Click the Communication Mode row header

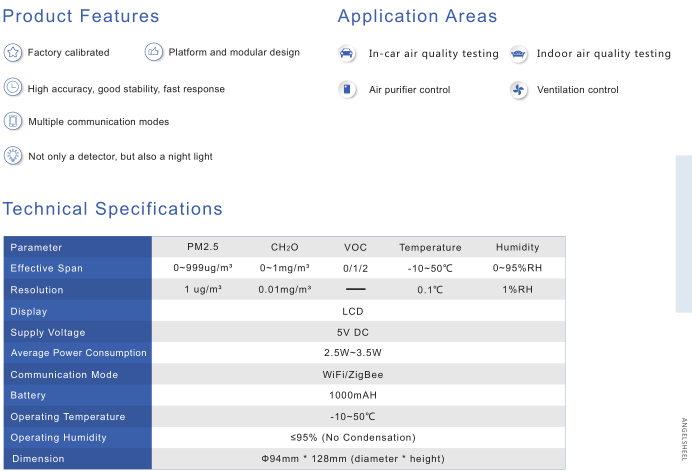tap(78, 374)
